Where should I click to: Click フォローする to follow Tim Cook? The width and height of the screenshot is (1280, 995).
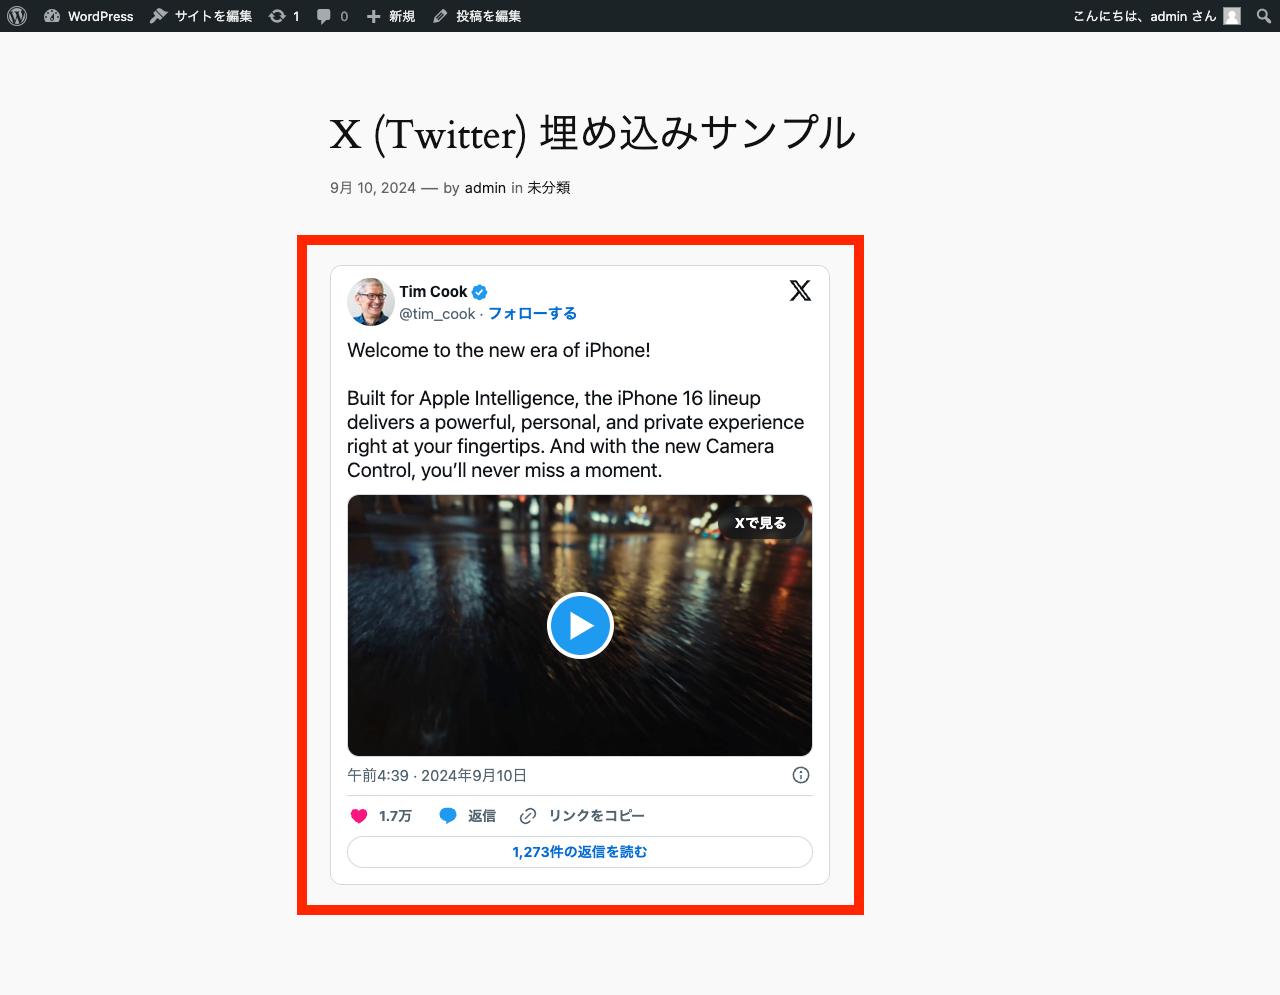click(532, 314)
